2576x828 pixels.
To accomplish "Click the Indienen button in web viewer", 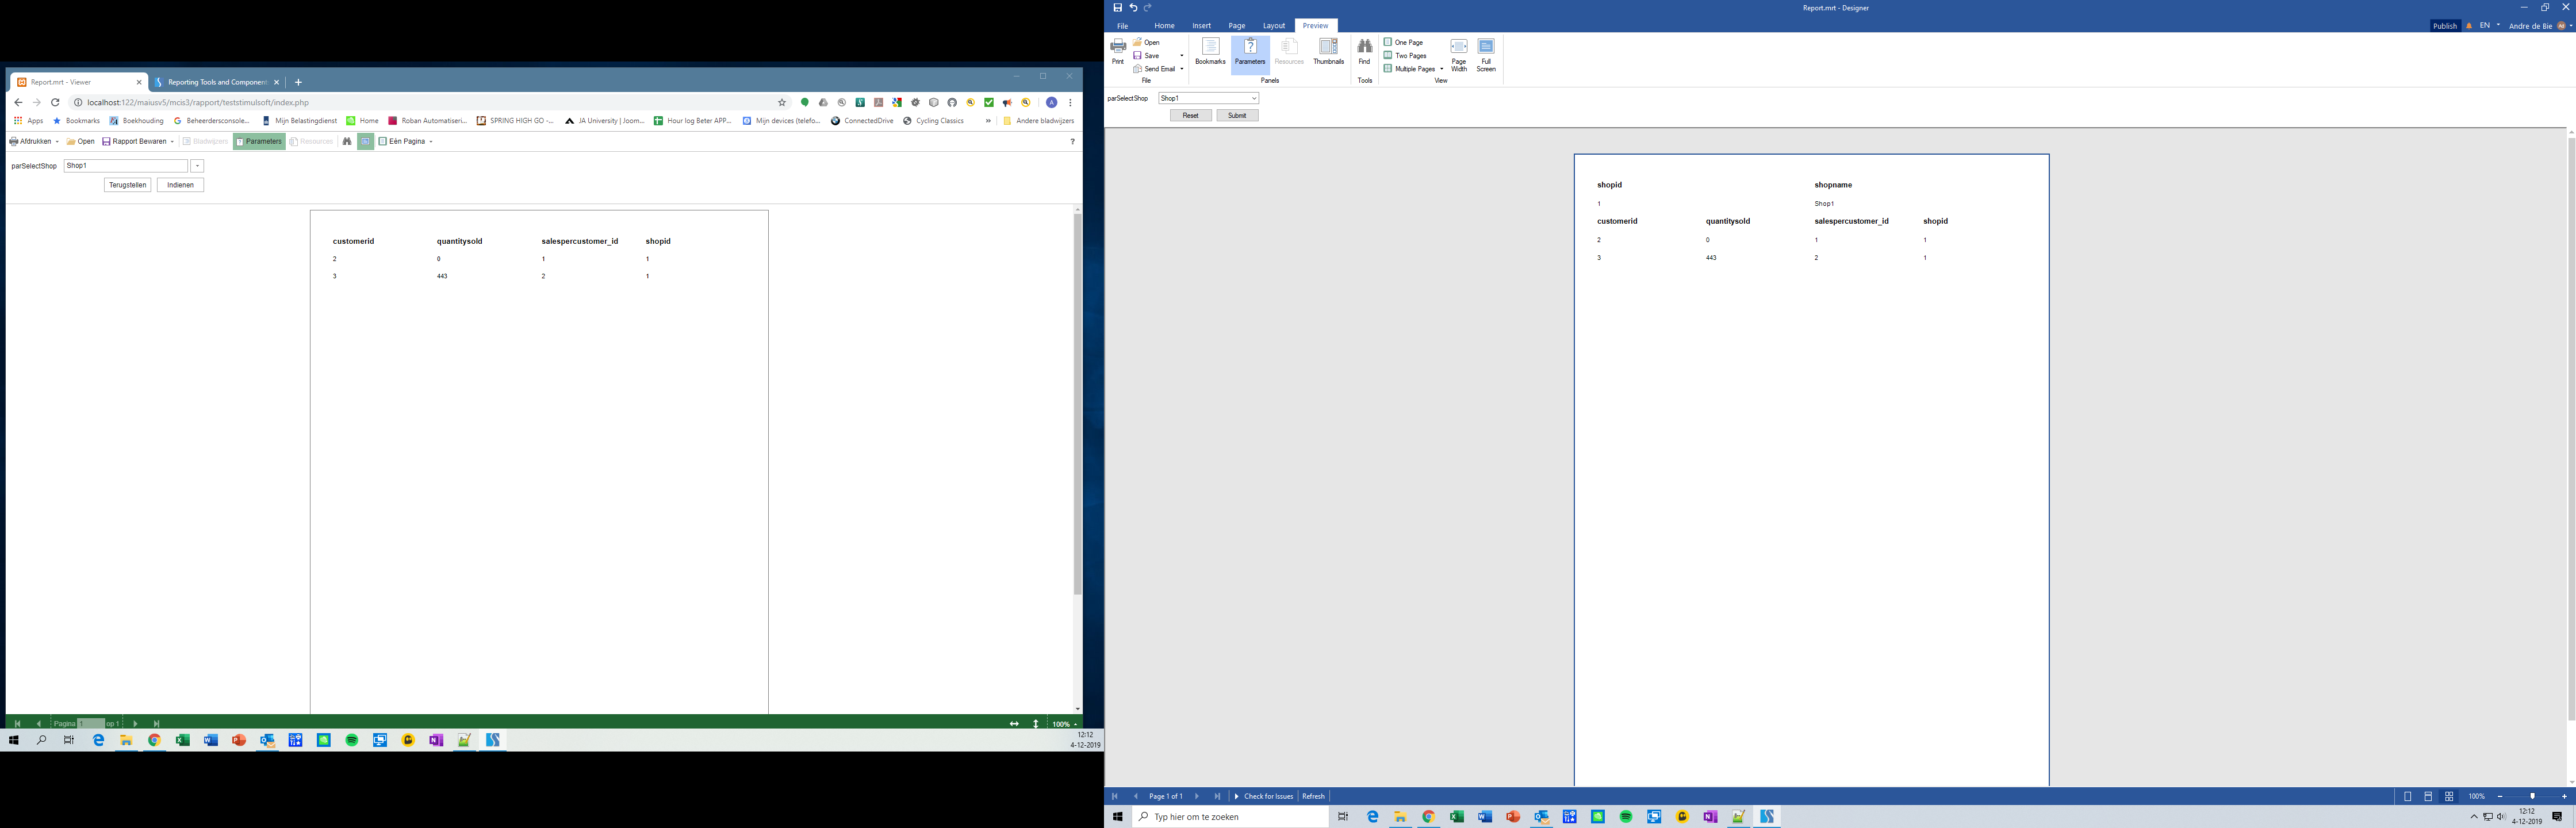I will pos(180,185).
